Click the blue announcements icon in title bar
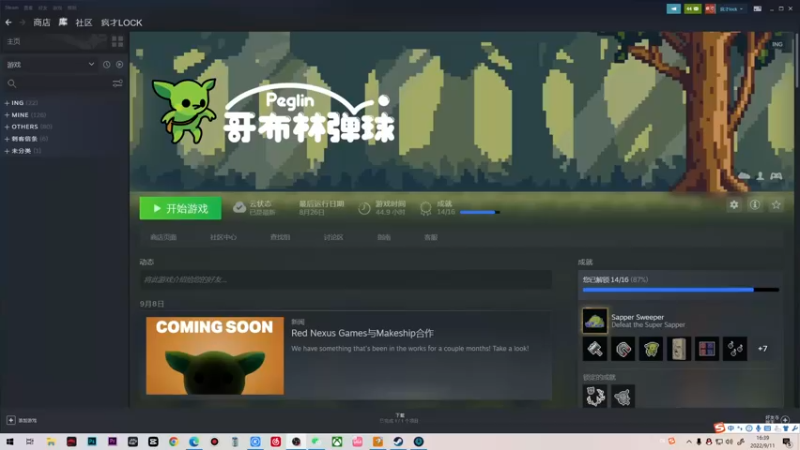This screenshot has height=450, width=800. (673, 9)
